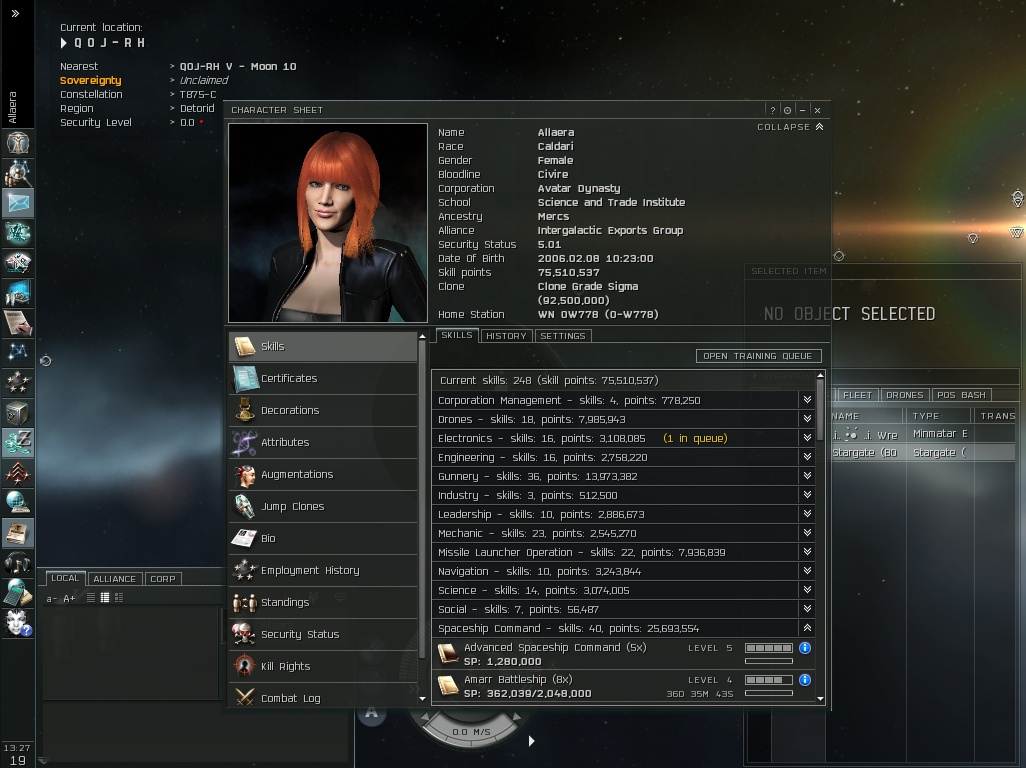
Task: Toggle pin on Character Sheet window
Action: 788,111
